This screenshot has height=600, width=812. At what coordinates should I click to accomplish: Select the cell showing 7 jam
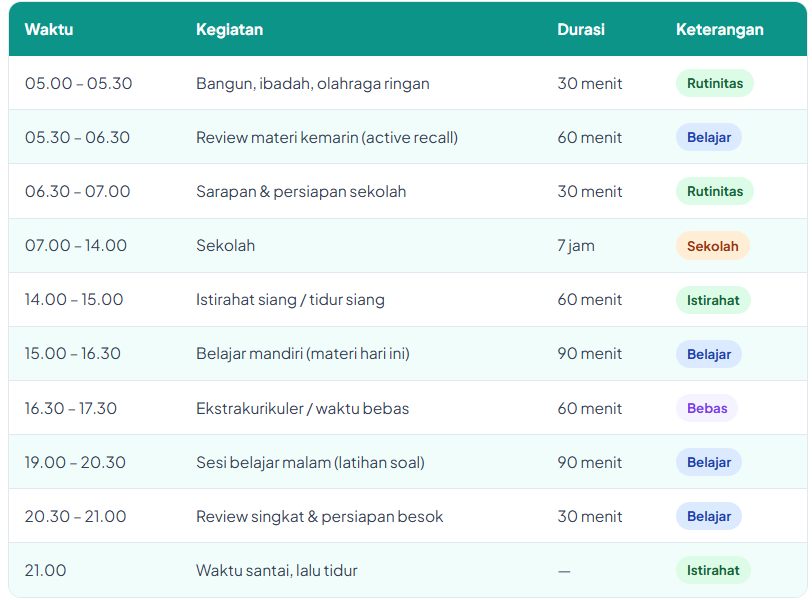point(574,245)
